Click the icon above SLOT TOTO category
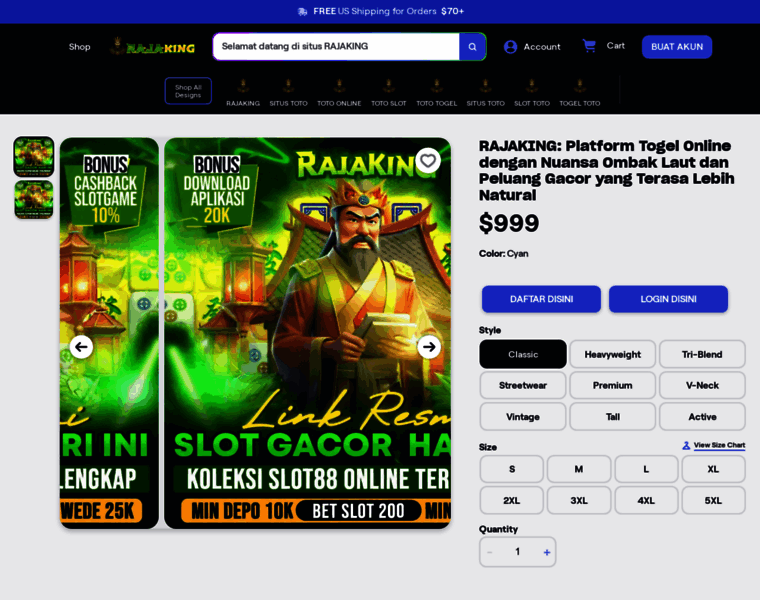 point(532,86)
